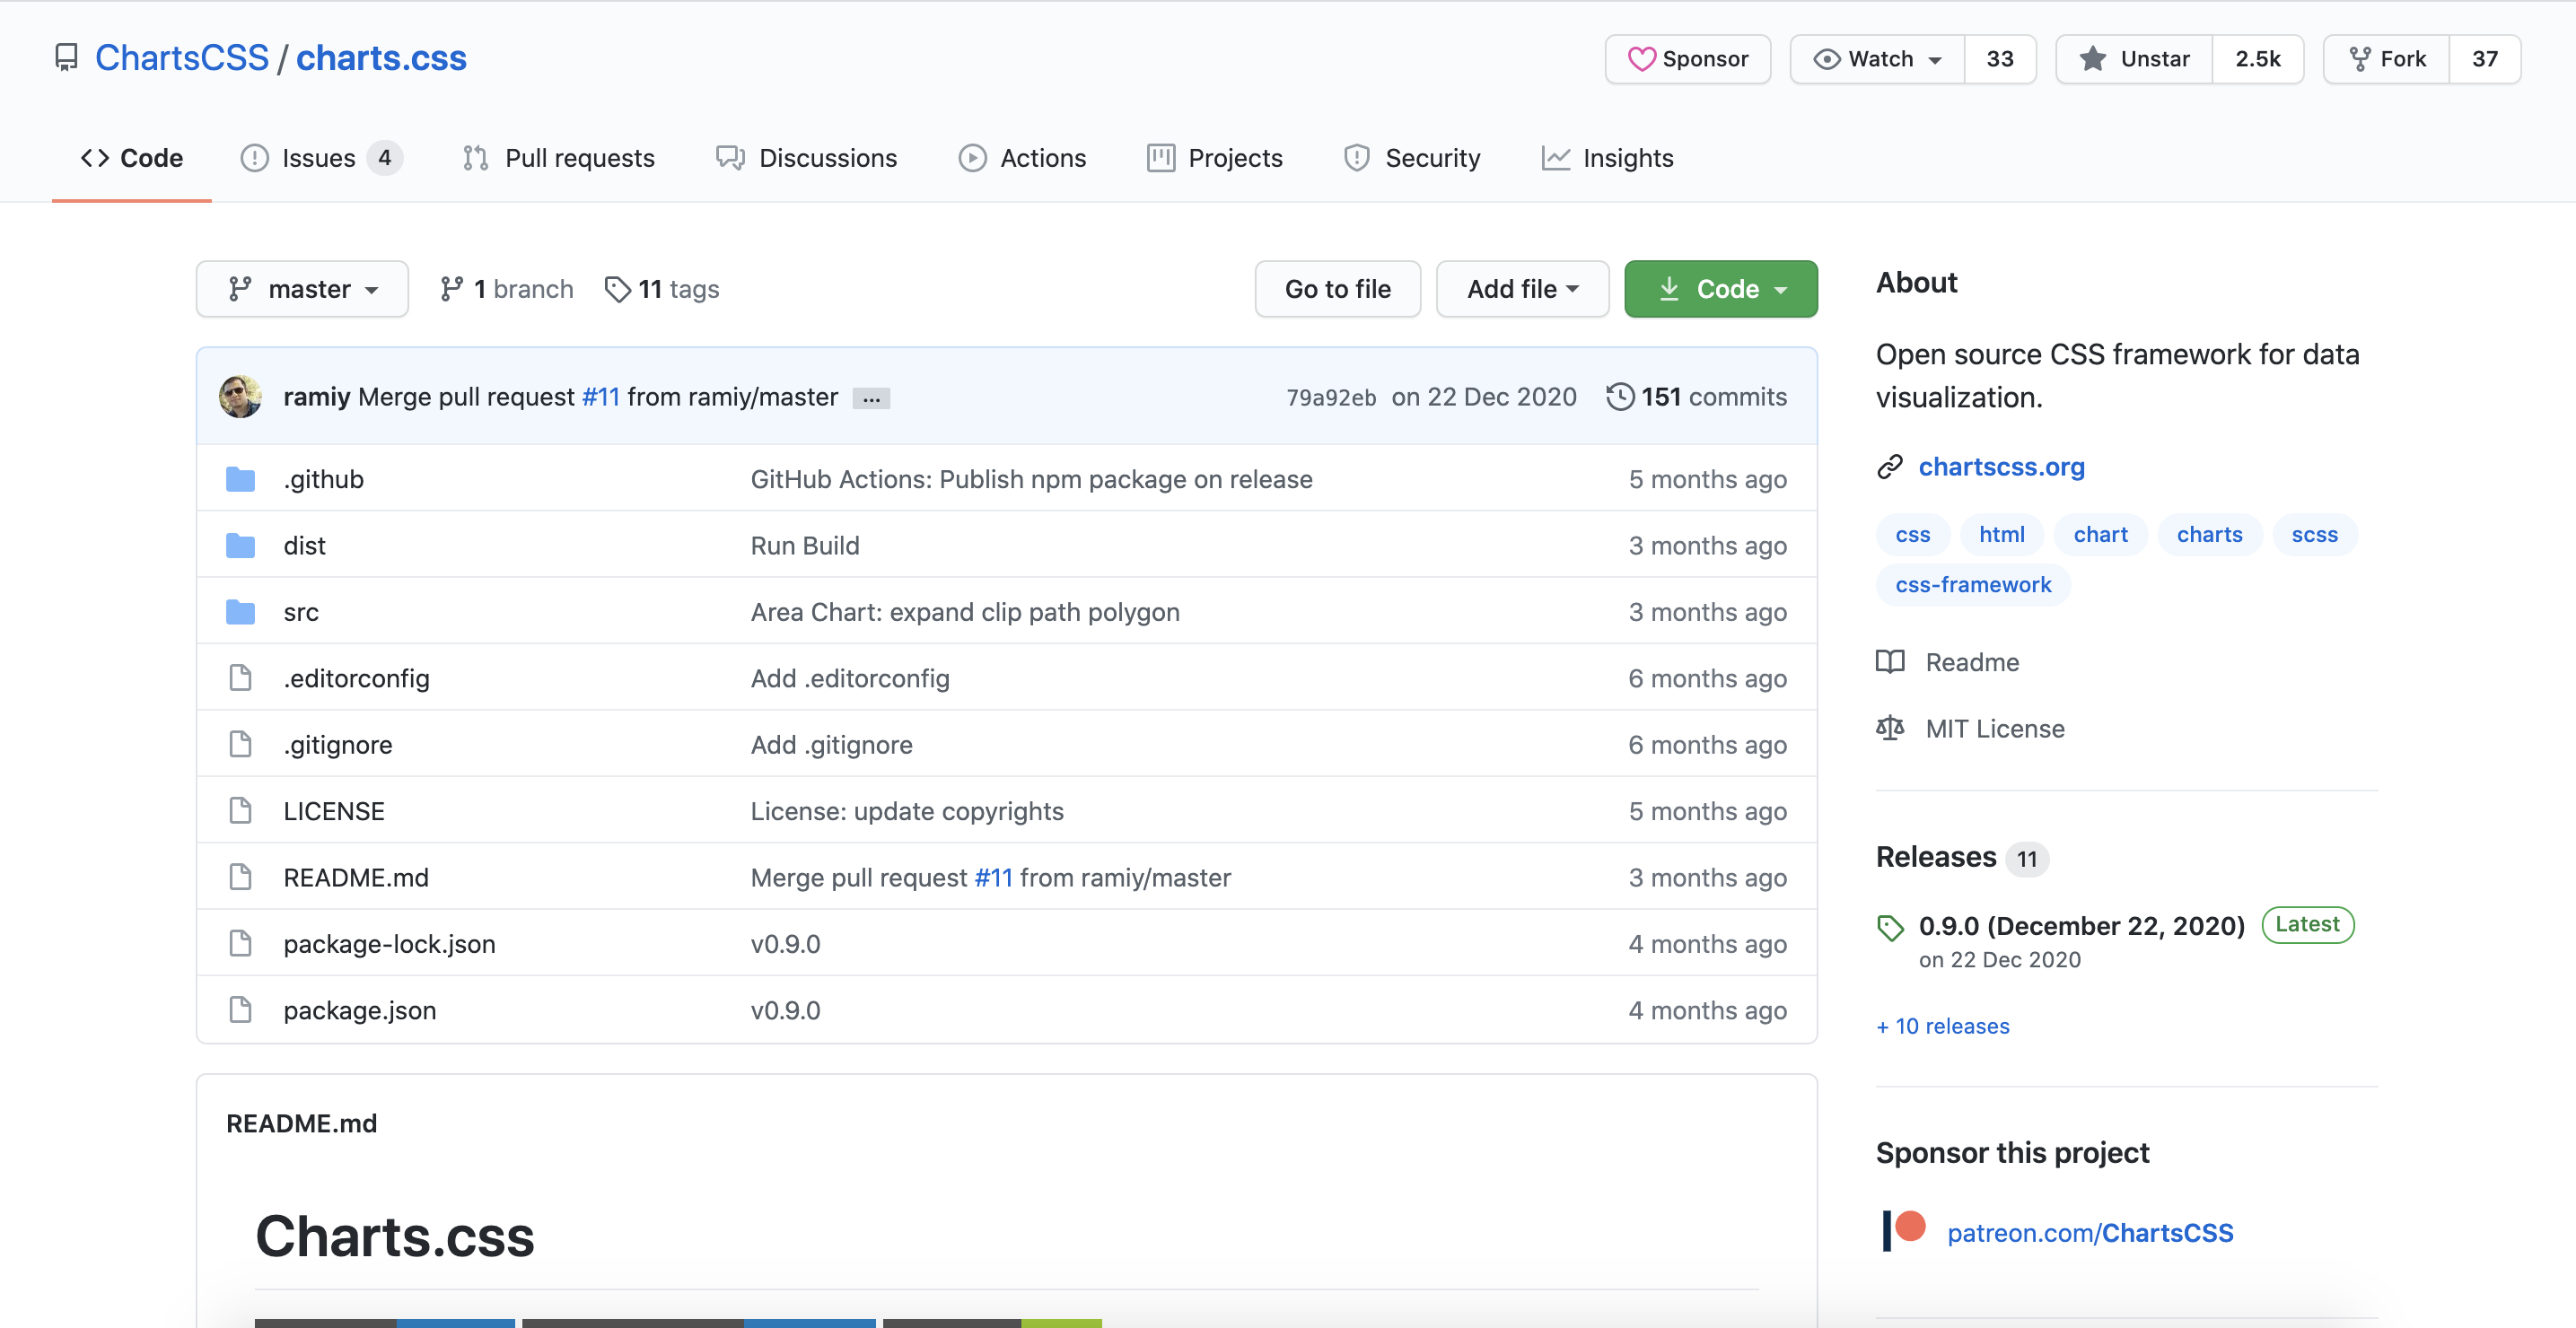Click the Patreon logo icon
Viewport: 2576px width, 1328px height.
click(1904, 1230)
